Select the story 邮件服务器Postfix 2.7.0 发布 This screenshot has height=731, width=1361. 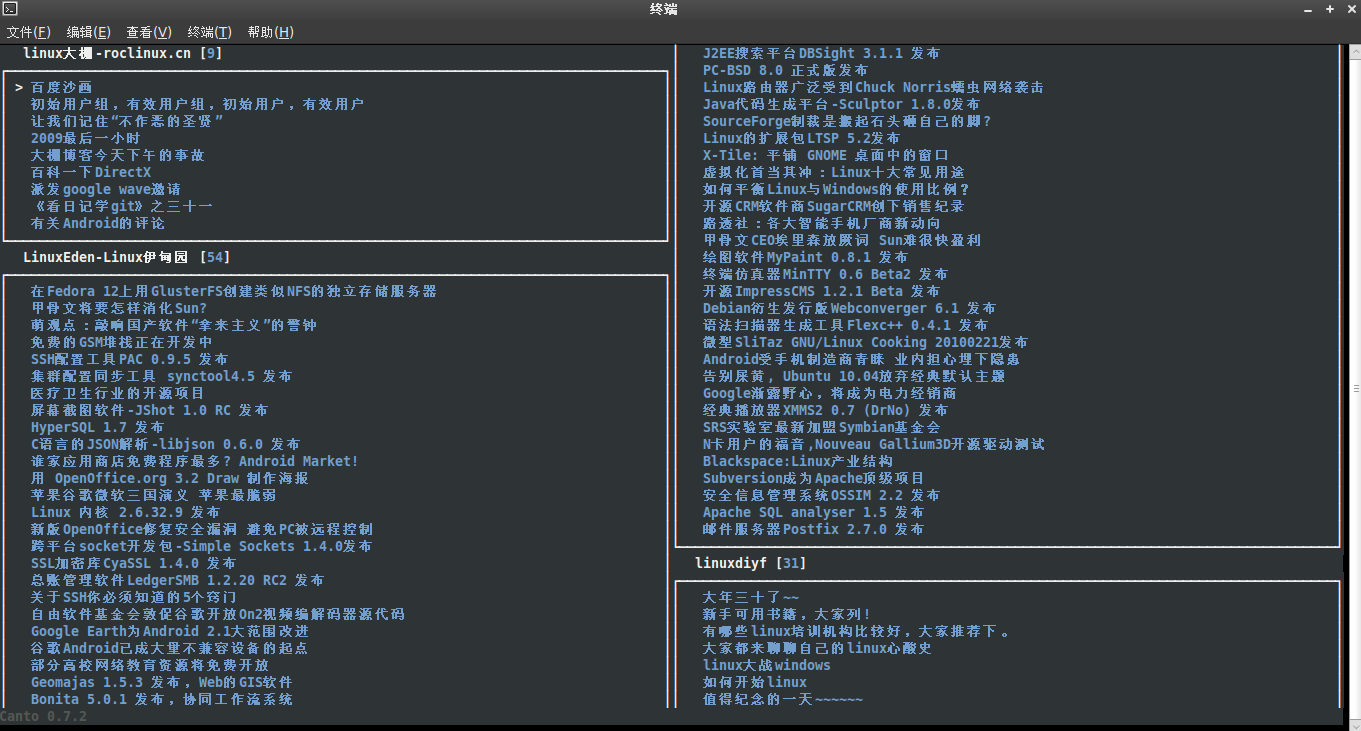tap(813, 530)
